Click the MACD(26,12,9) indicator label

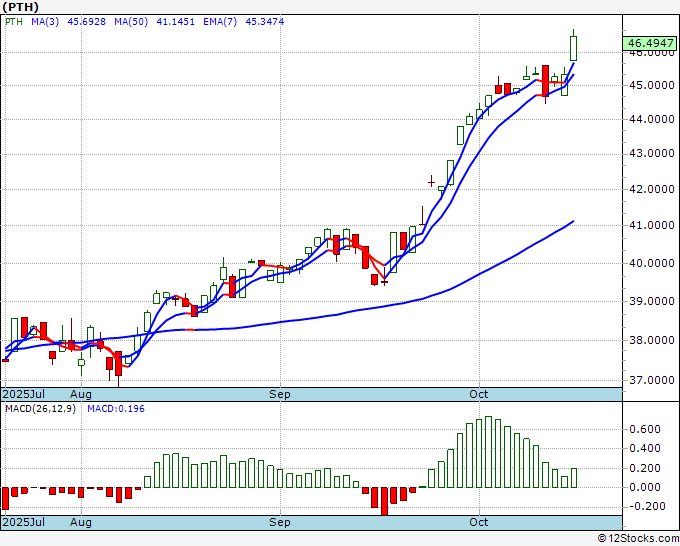(40, 409)
